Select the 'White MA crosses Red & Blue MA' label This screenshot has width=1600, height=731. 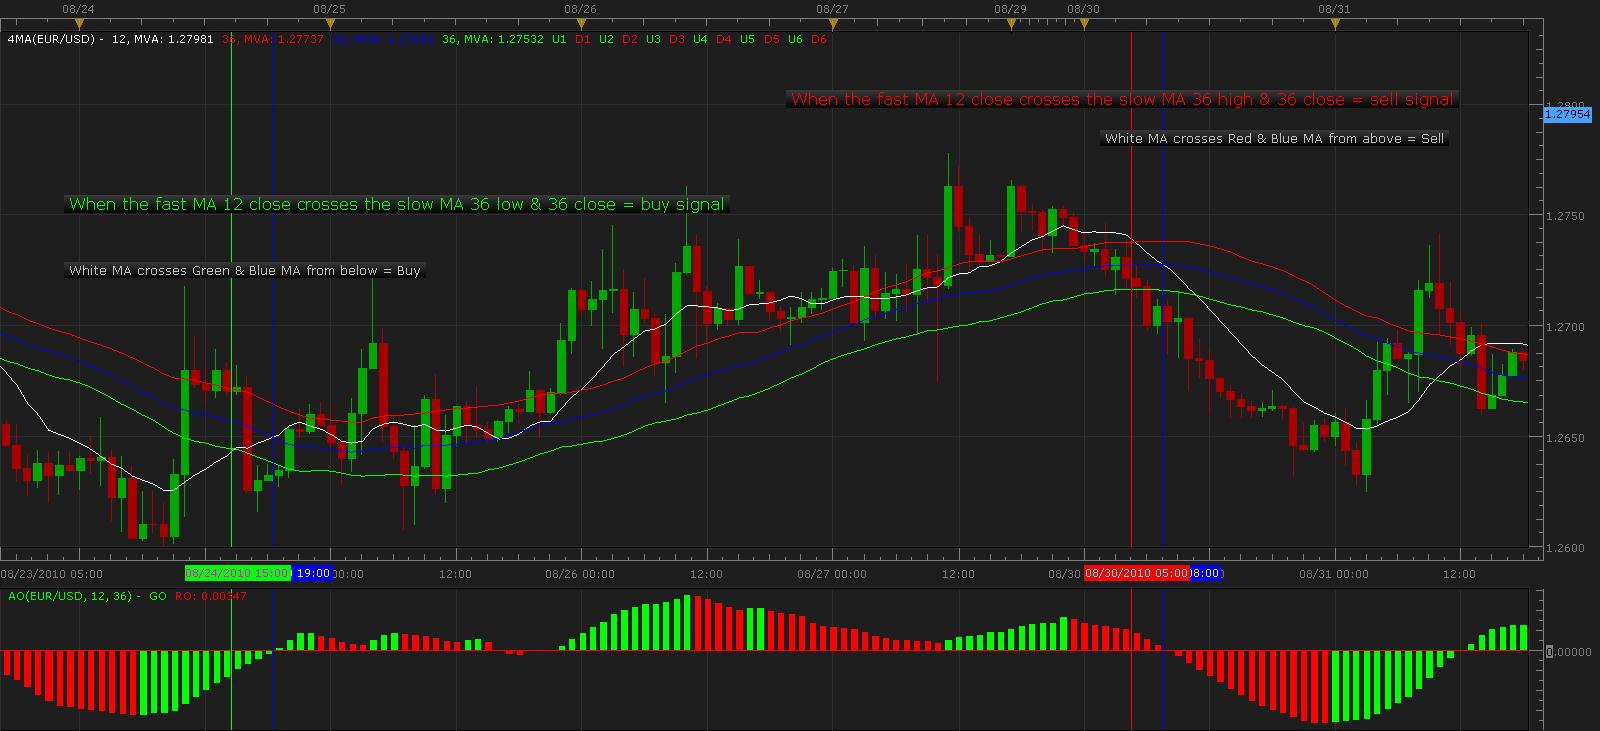coord(1275,138)
